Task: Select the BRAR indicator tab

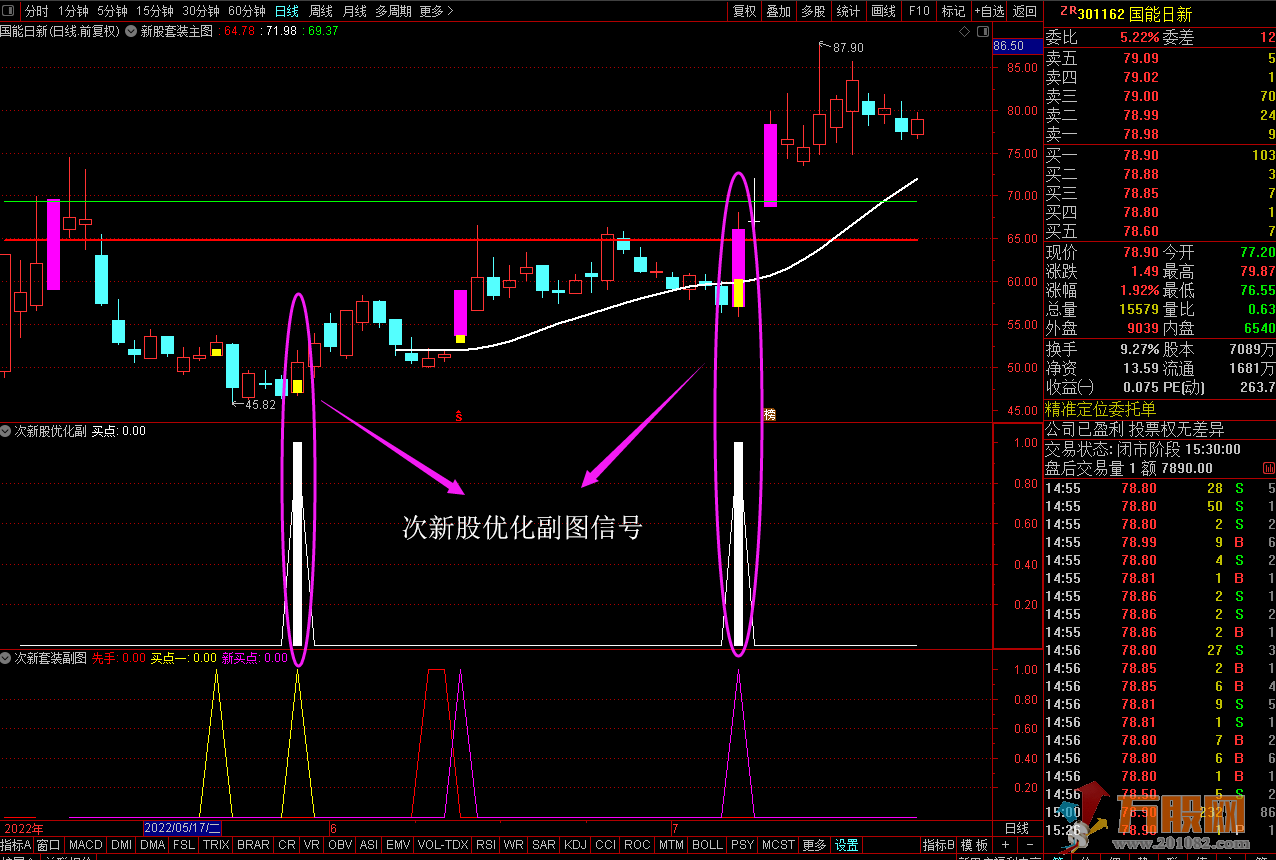Action: pyautogui.click(x=253, y=845)
